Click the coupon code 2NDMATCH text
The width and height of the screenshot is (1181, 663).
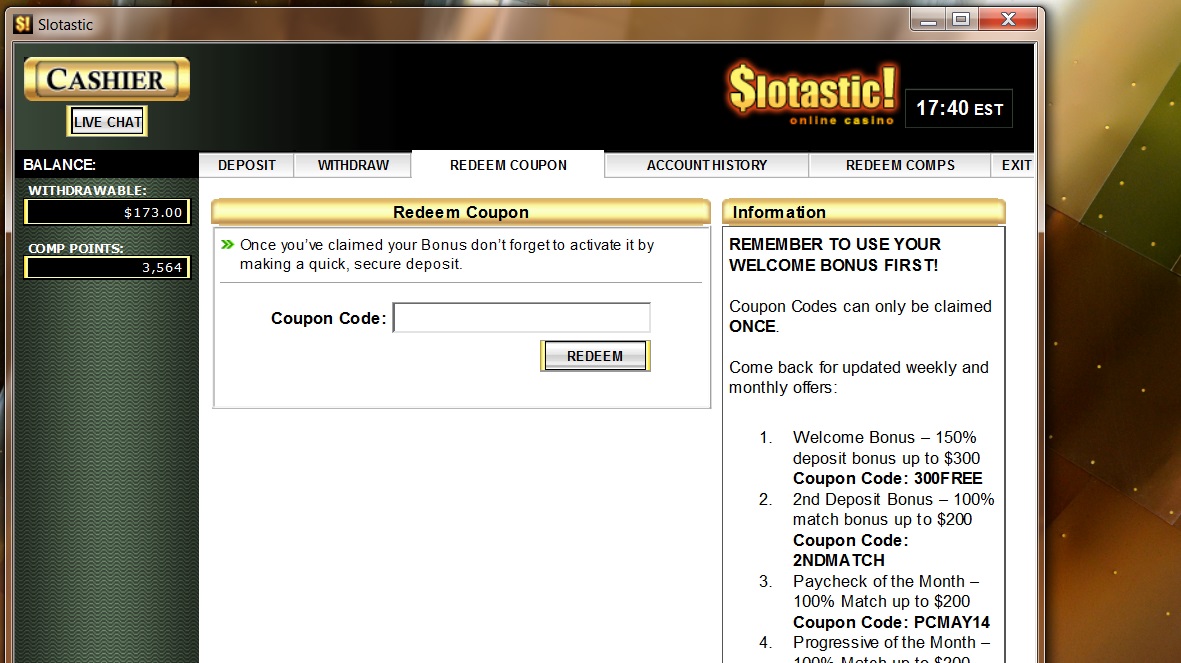coord(838,561)
